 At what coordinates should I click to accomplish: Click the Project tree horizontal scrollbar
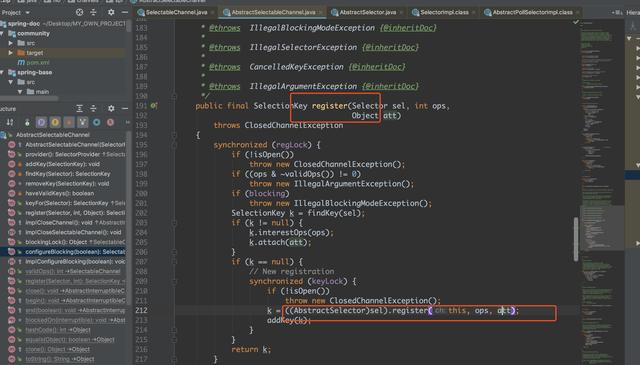point(29,98)
